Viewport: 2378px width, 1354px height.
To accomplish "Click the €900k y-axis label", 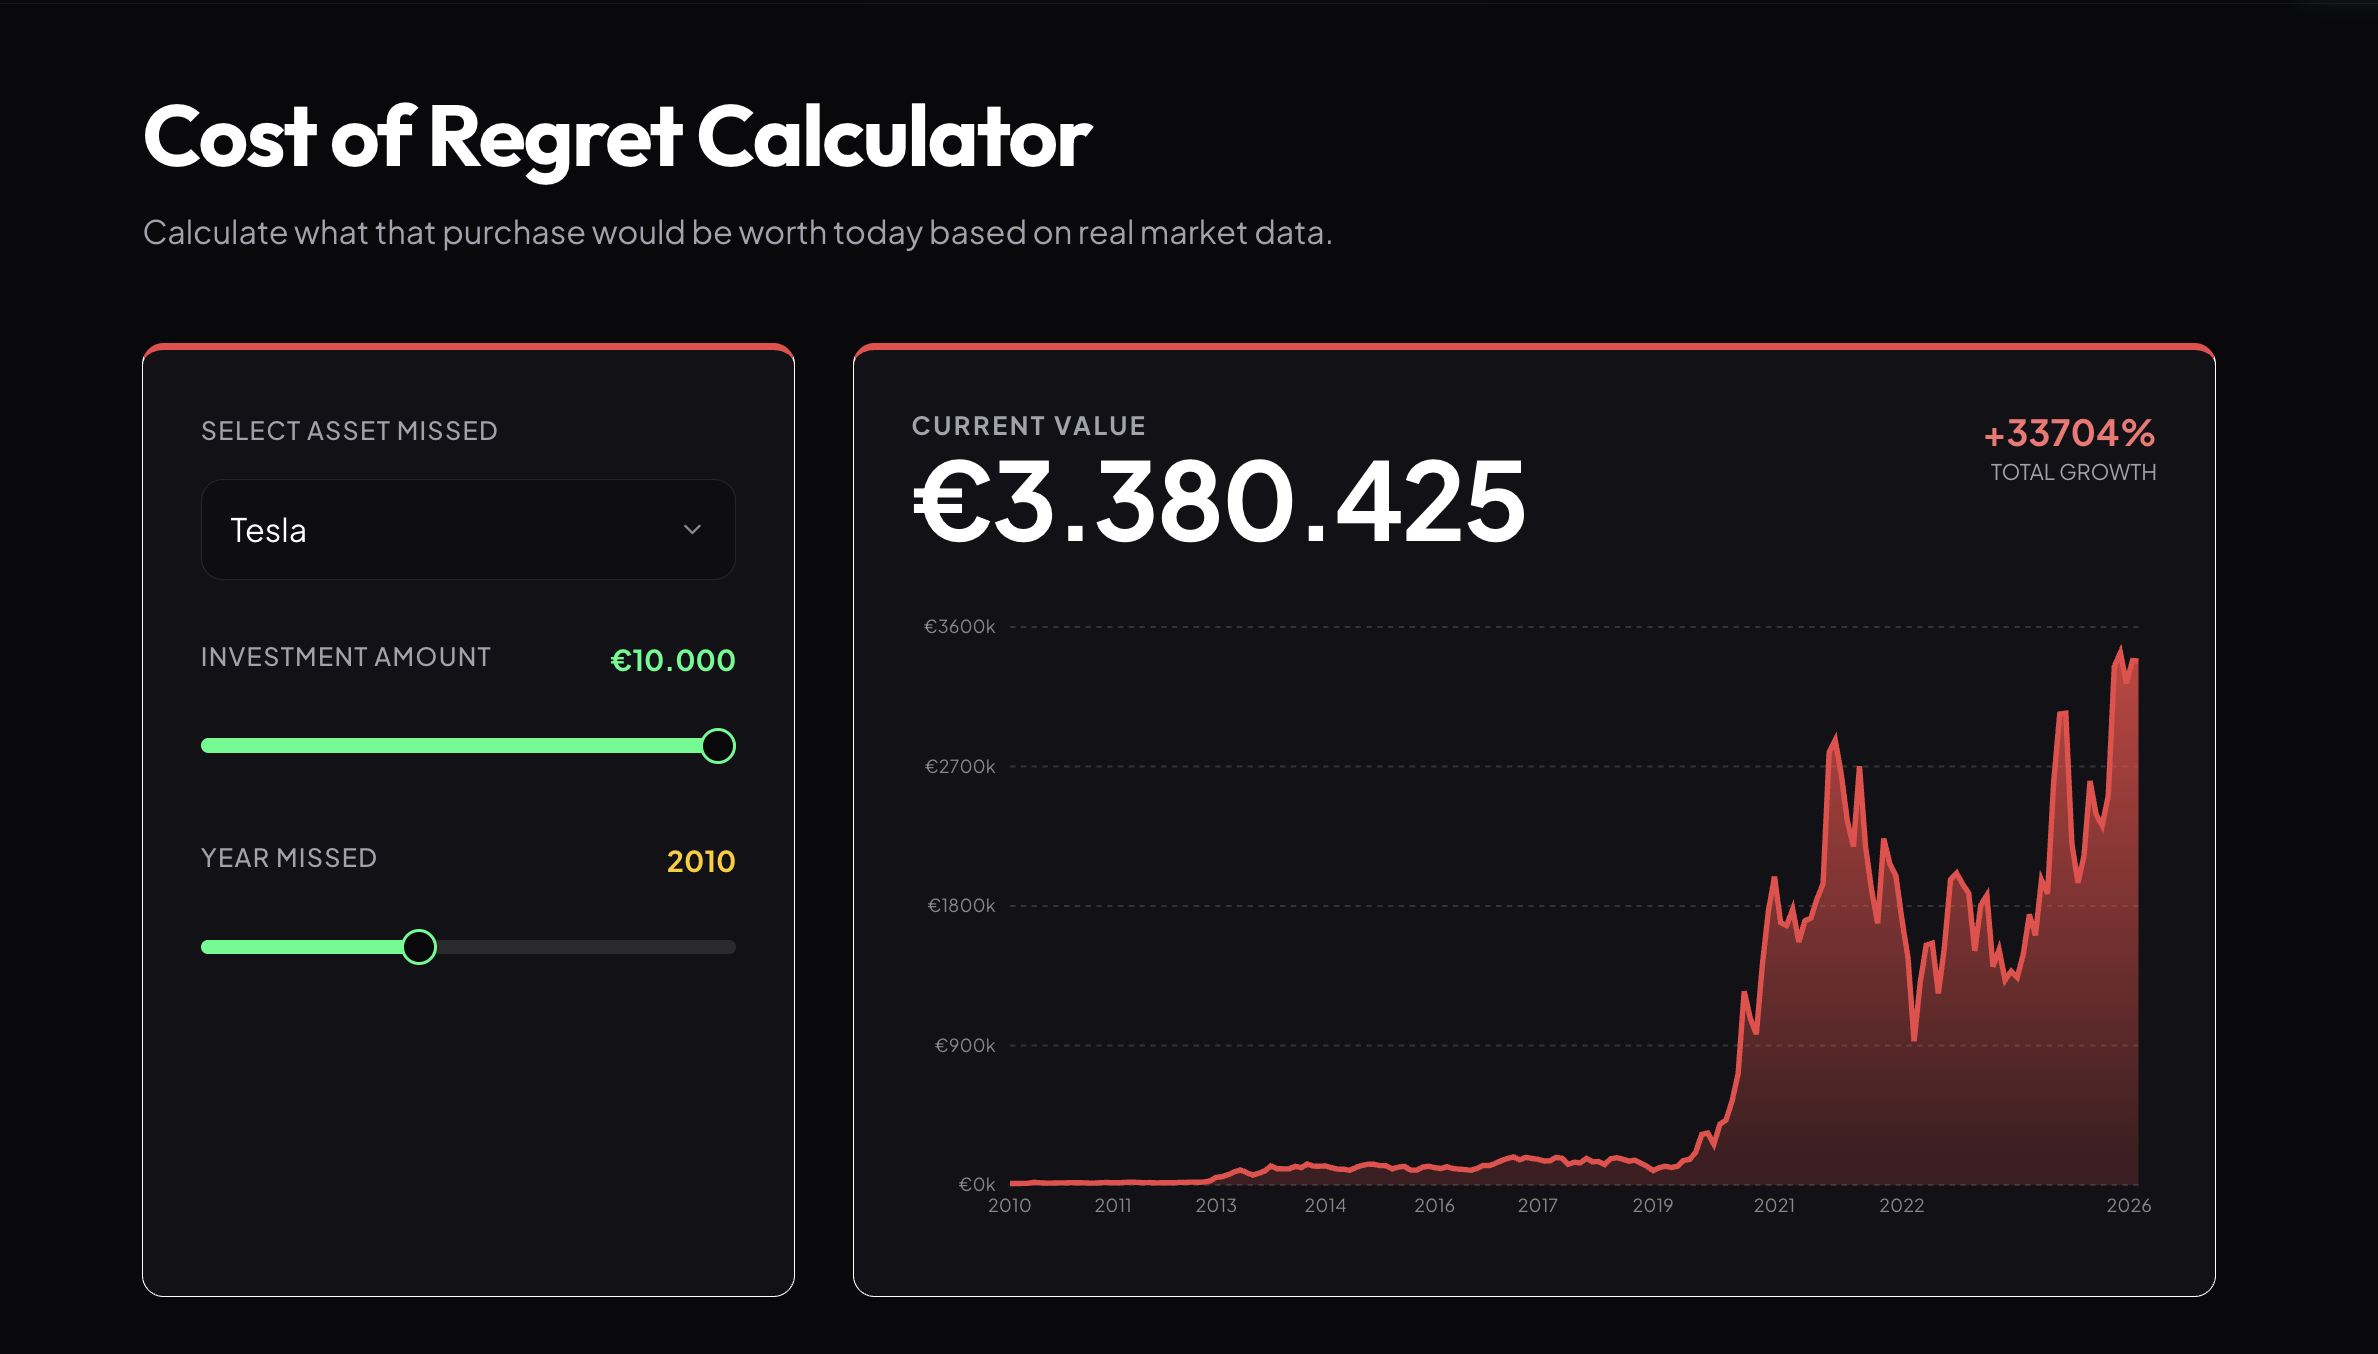I will click(x=965, y=1046).
